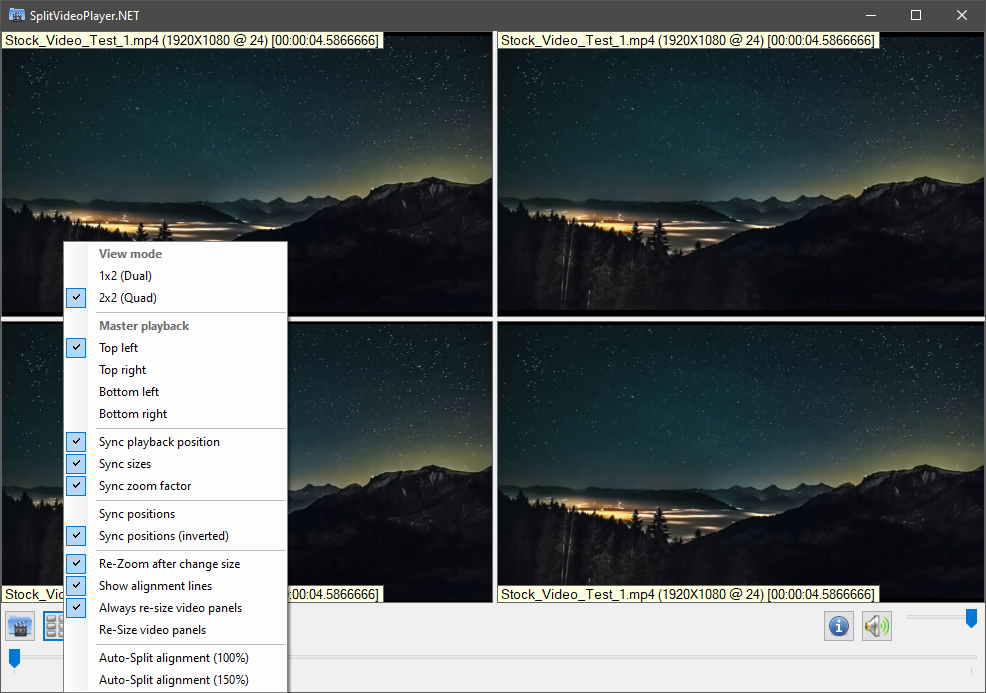Image resolution: width=986 pixels, height=693 pixels.
Task: Open the blue info button
Action: pyautogui.click(x=839, y=626)
